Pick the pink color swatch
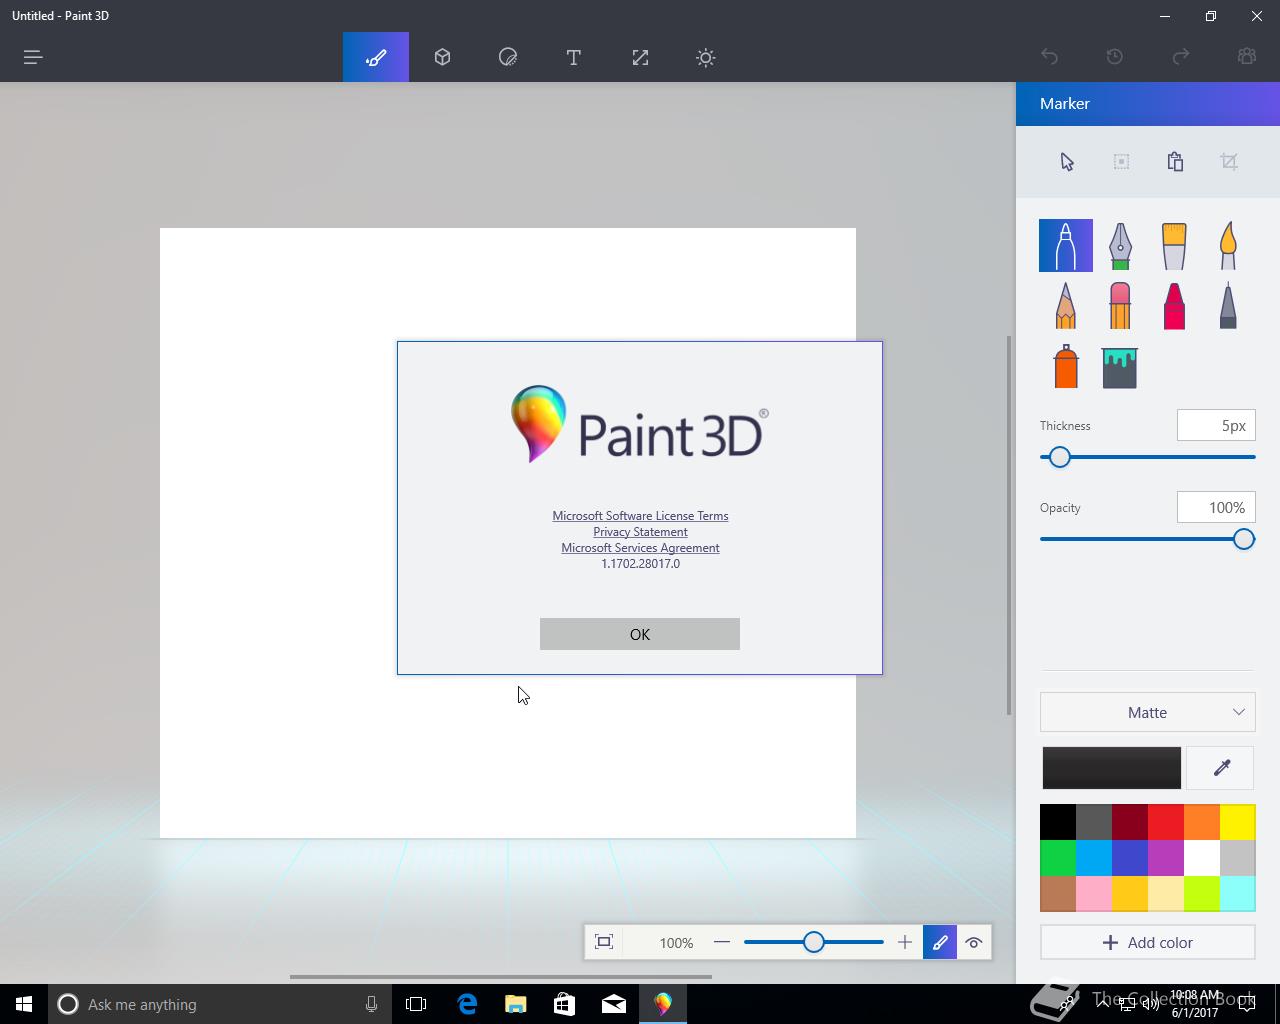The width and height of the screenshot is (1280, 1024). click(x=1094, y=894)
